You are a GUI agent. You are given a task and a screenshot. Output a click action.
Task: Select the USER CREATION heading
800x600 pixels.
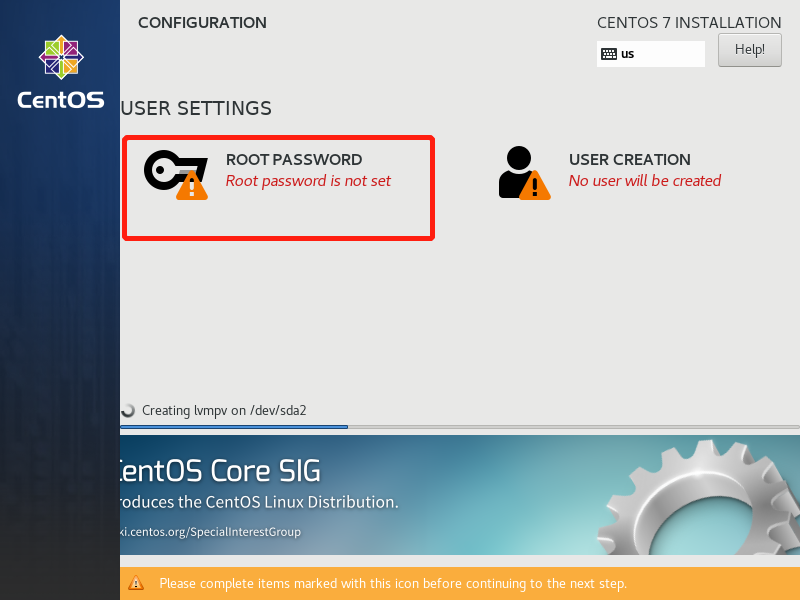click(630, 160)
